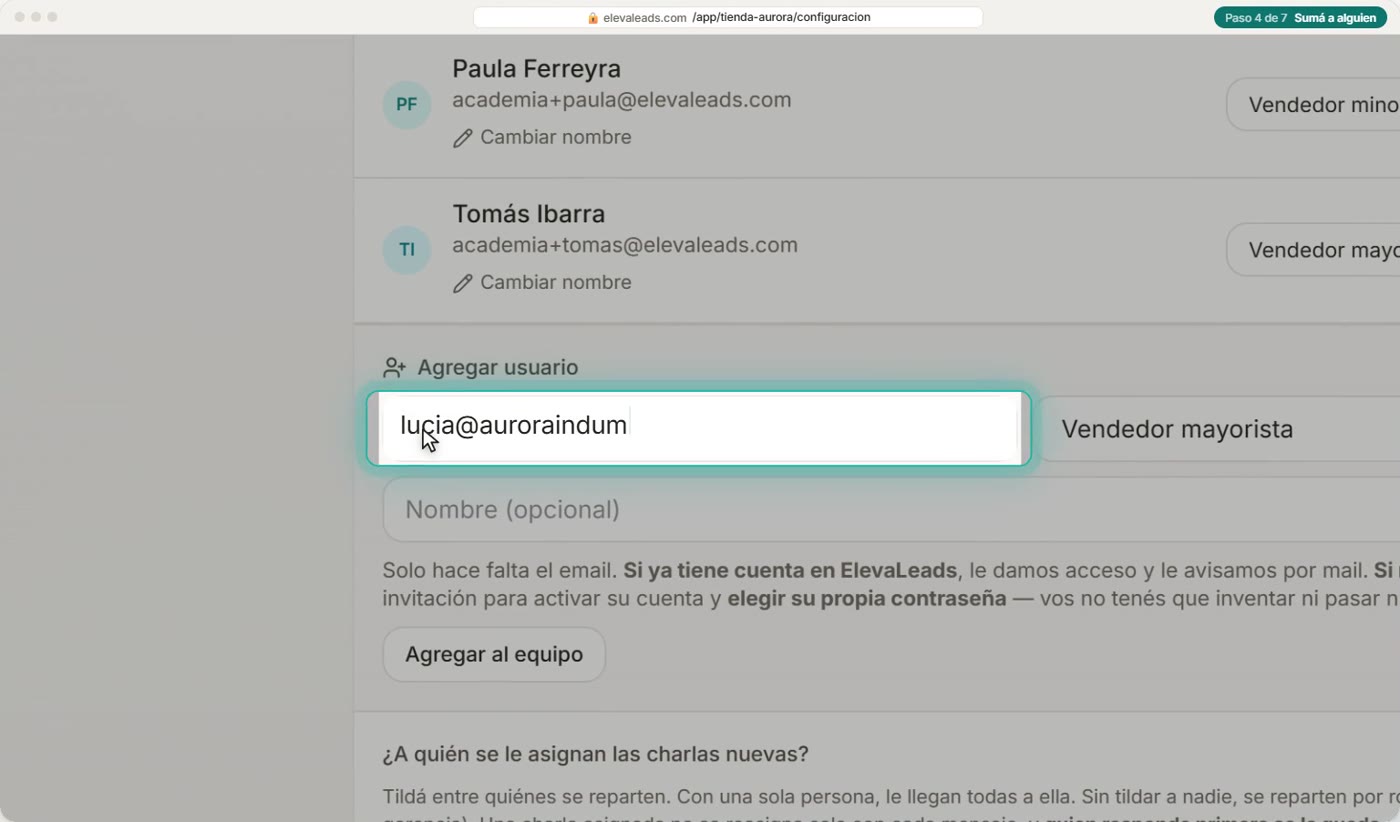
Task: Click the Nombre (opcional) input field
Action: pyautogui.click(x=891, y=510)
